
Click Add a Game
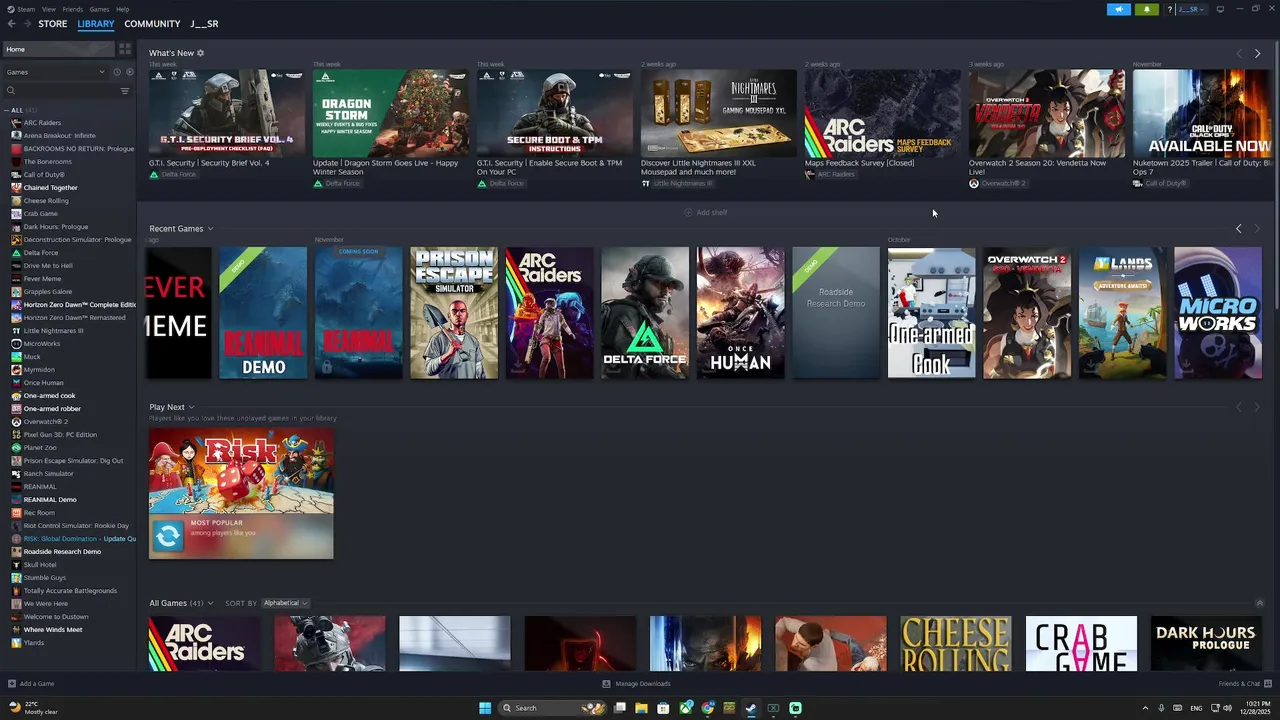tap(31, 684)
